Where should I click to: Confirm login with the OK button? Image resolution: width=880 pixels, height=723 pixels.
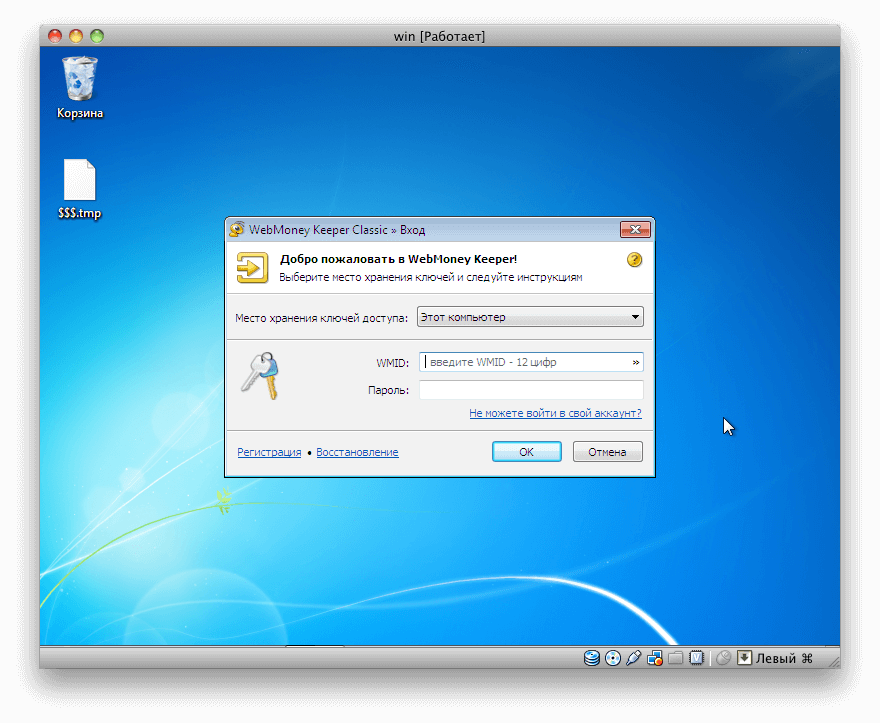click(x=526, y=452)
